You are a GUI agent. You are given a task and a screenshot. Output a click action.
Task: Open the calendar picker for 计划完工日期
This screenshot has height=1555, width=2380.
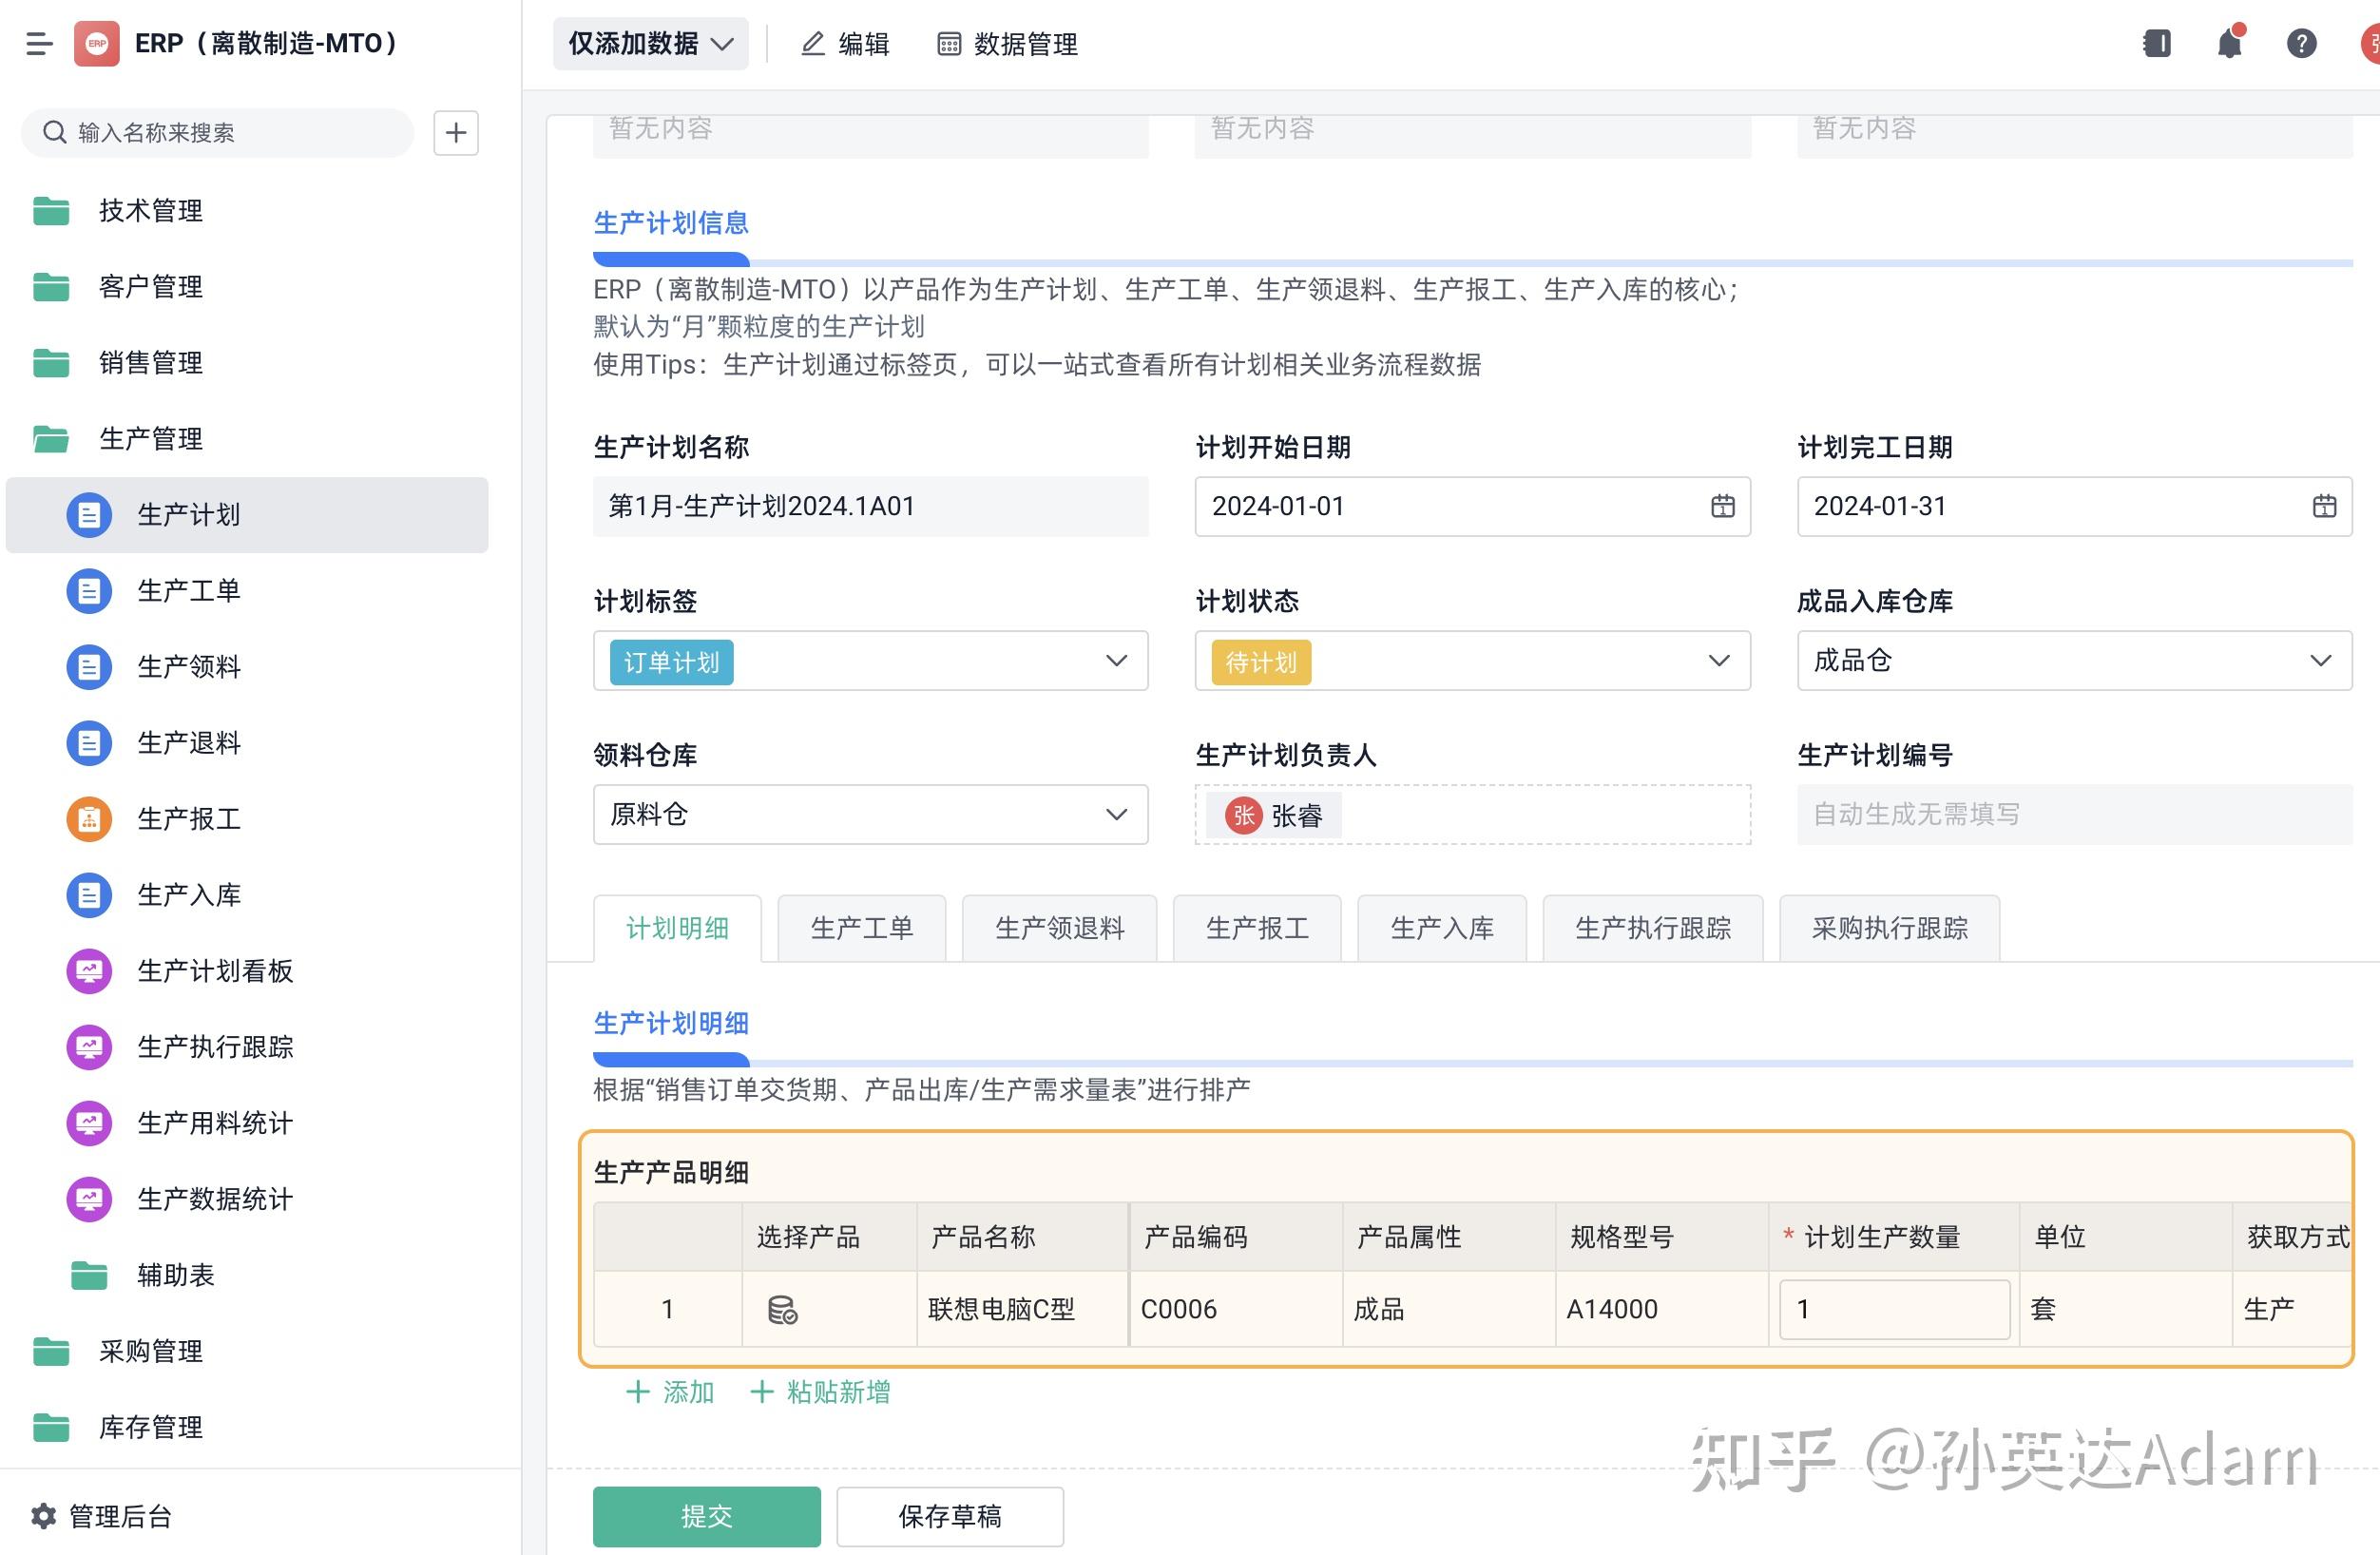(2323, 507)
